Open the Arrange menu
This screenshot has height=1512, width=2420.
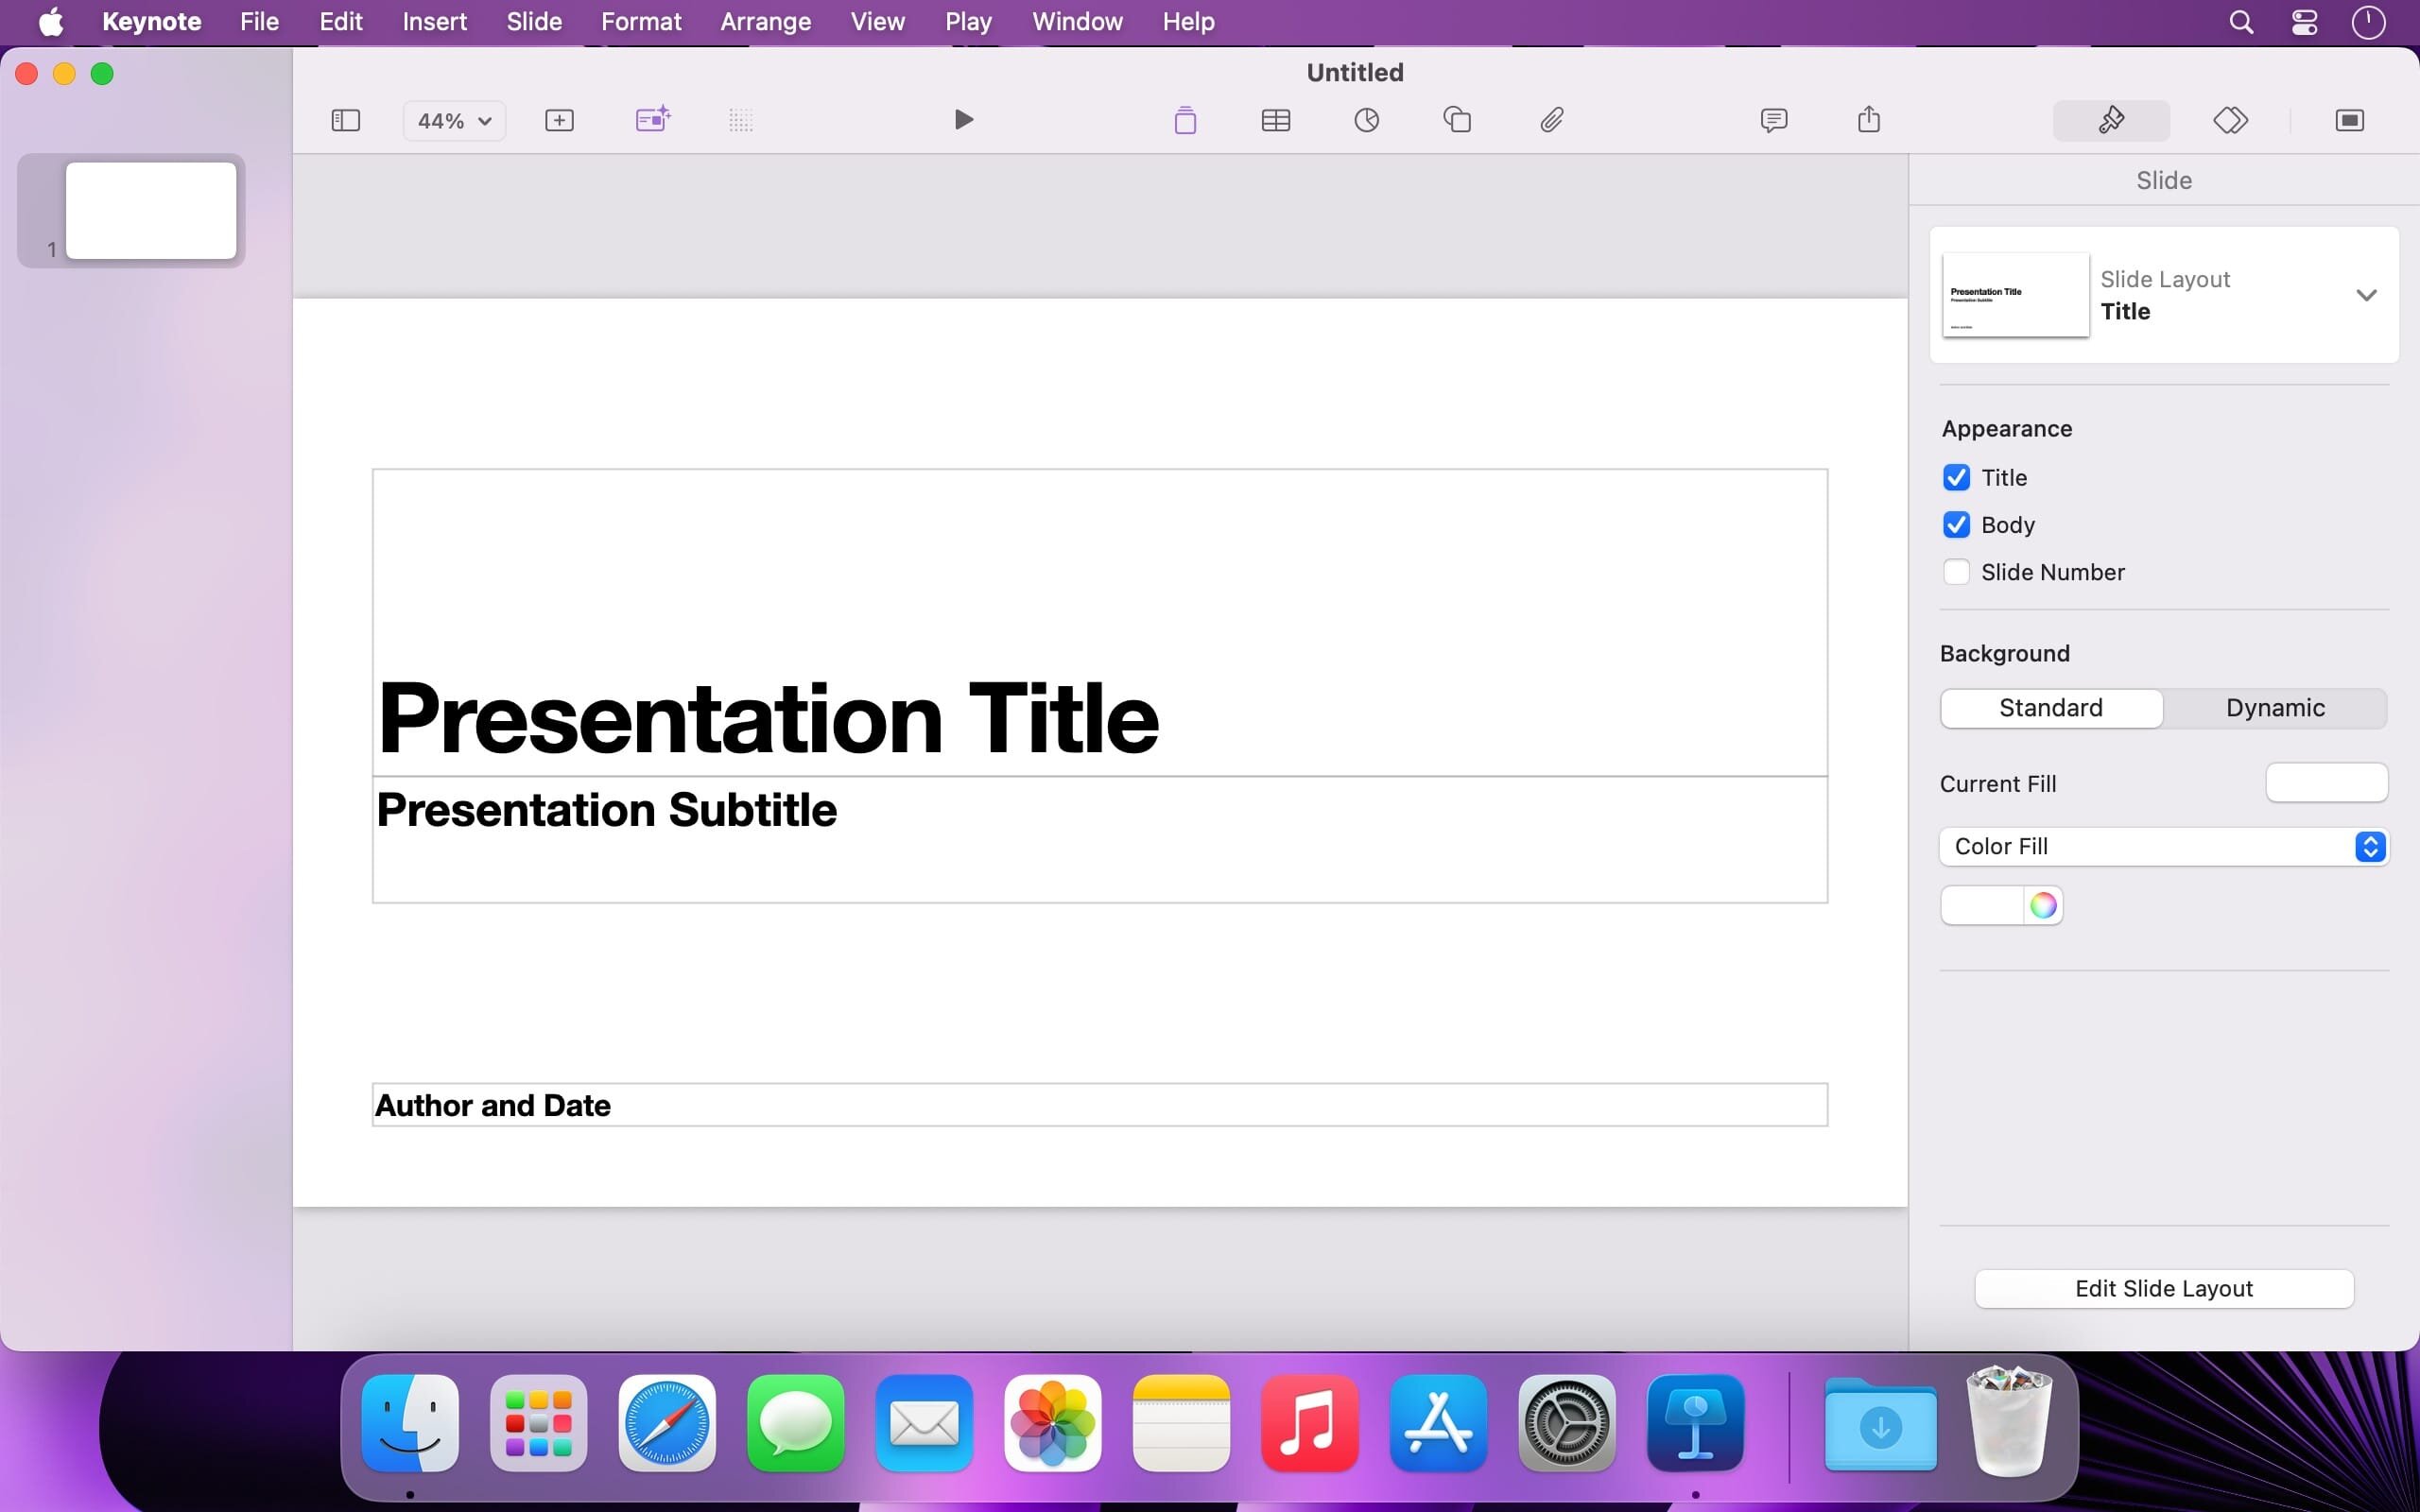click(x=765, y=22)
